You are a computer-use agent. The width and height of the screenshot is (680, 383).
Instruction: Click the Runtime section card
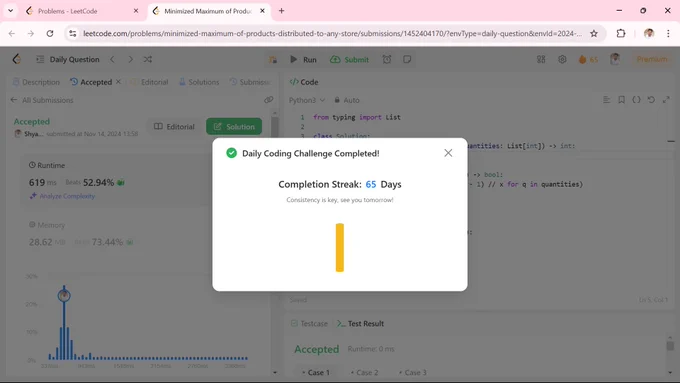[x=117, y=180]
